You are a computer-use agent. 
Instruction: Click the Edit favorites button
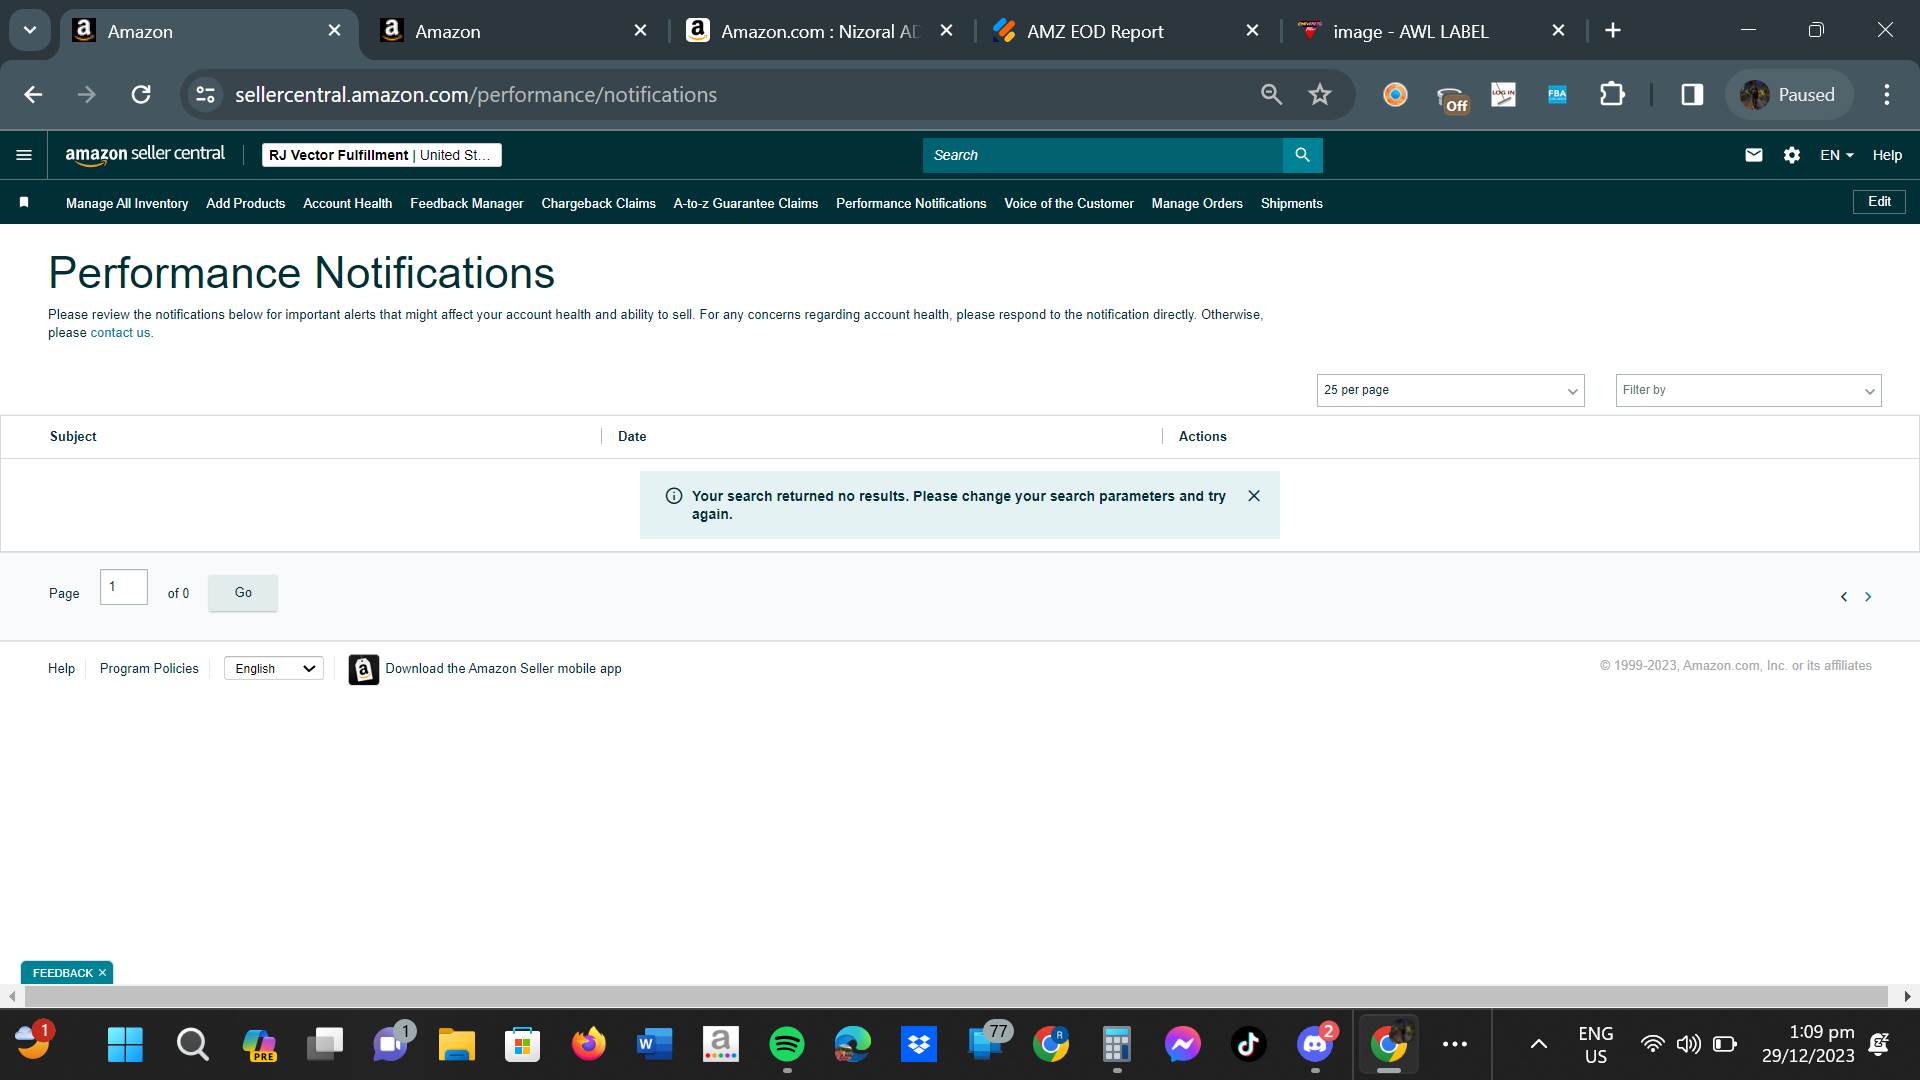[x=1880, y=202]
